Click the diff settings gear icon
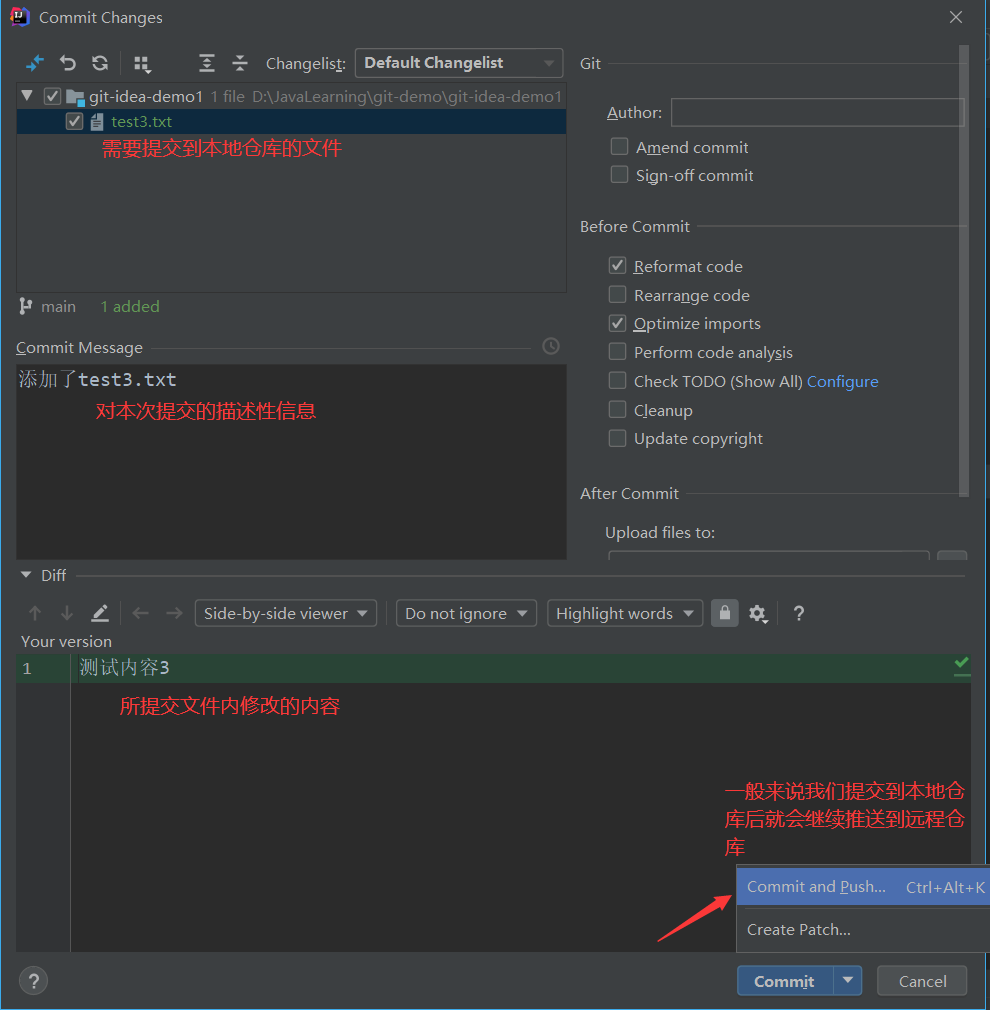 pos(758,613)
